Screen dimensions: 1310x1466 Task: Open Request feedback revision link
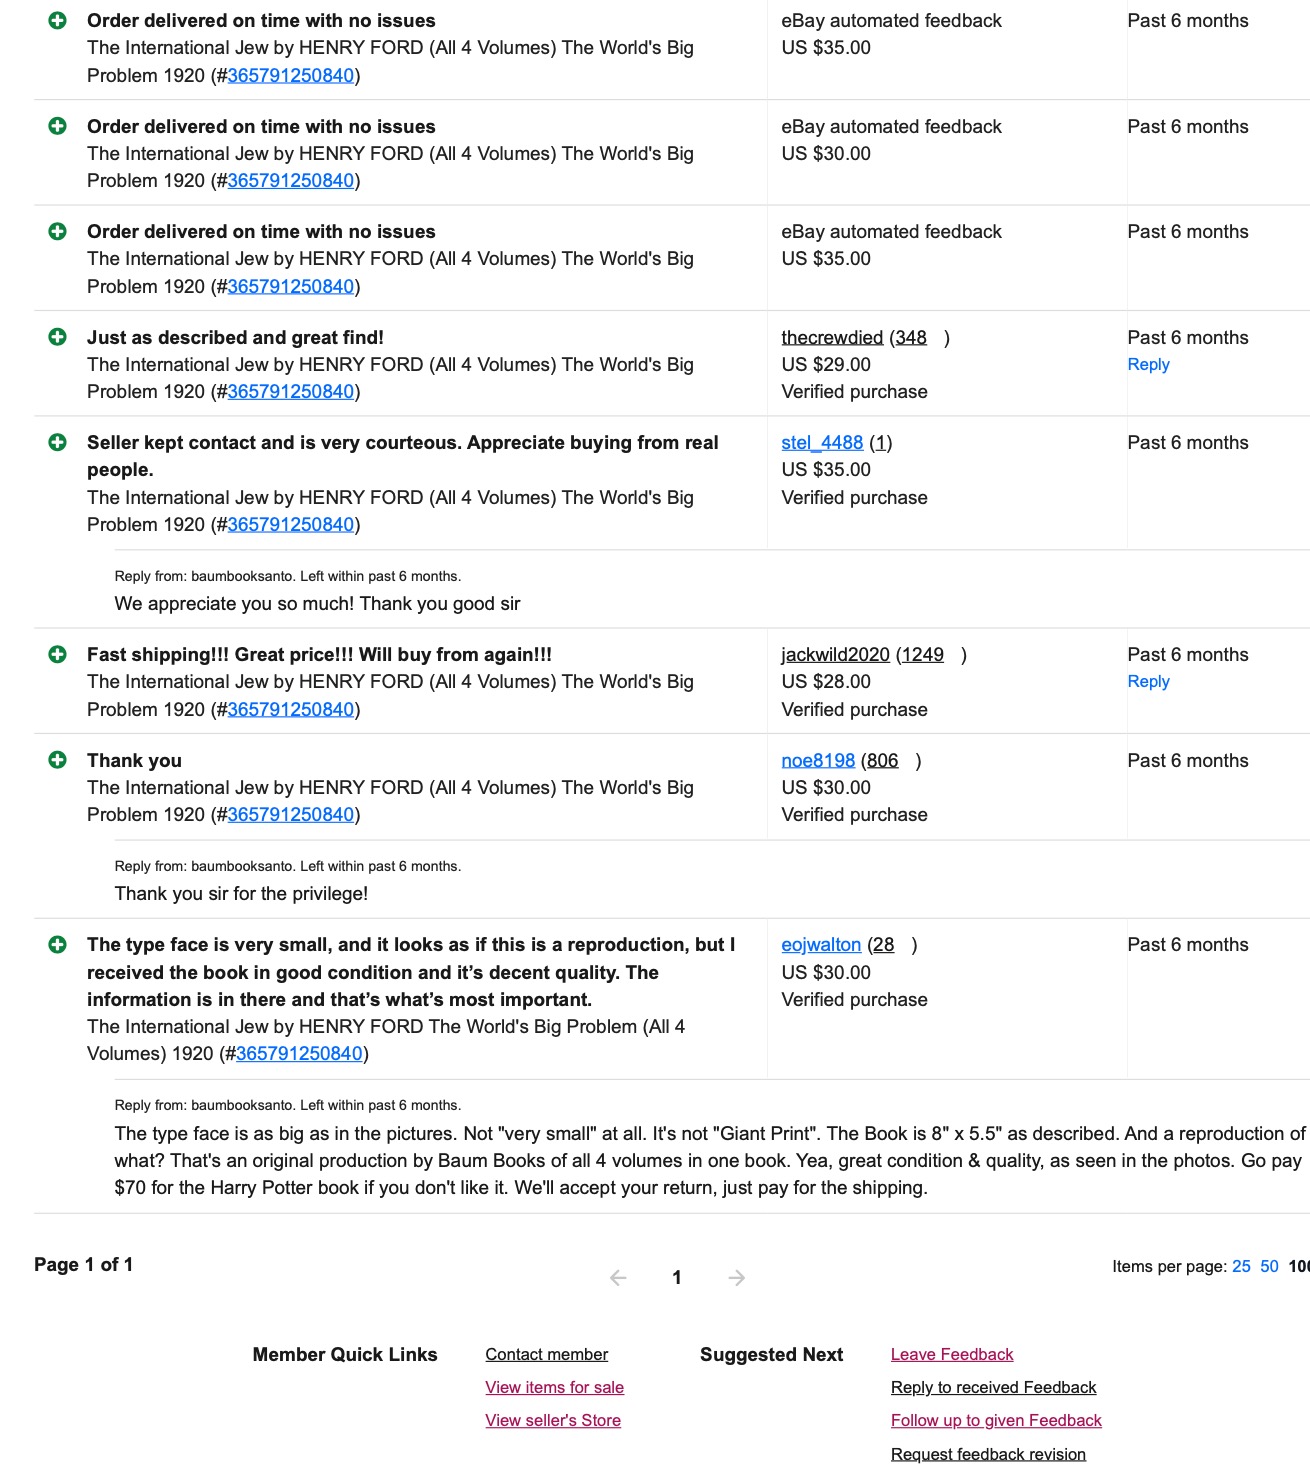point(988,1454)
